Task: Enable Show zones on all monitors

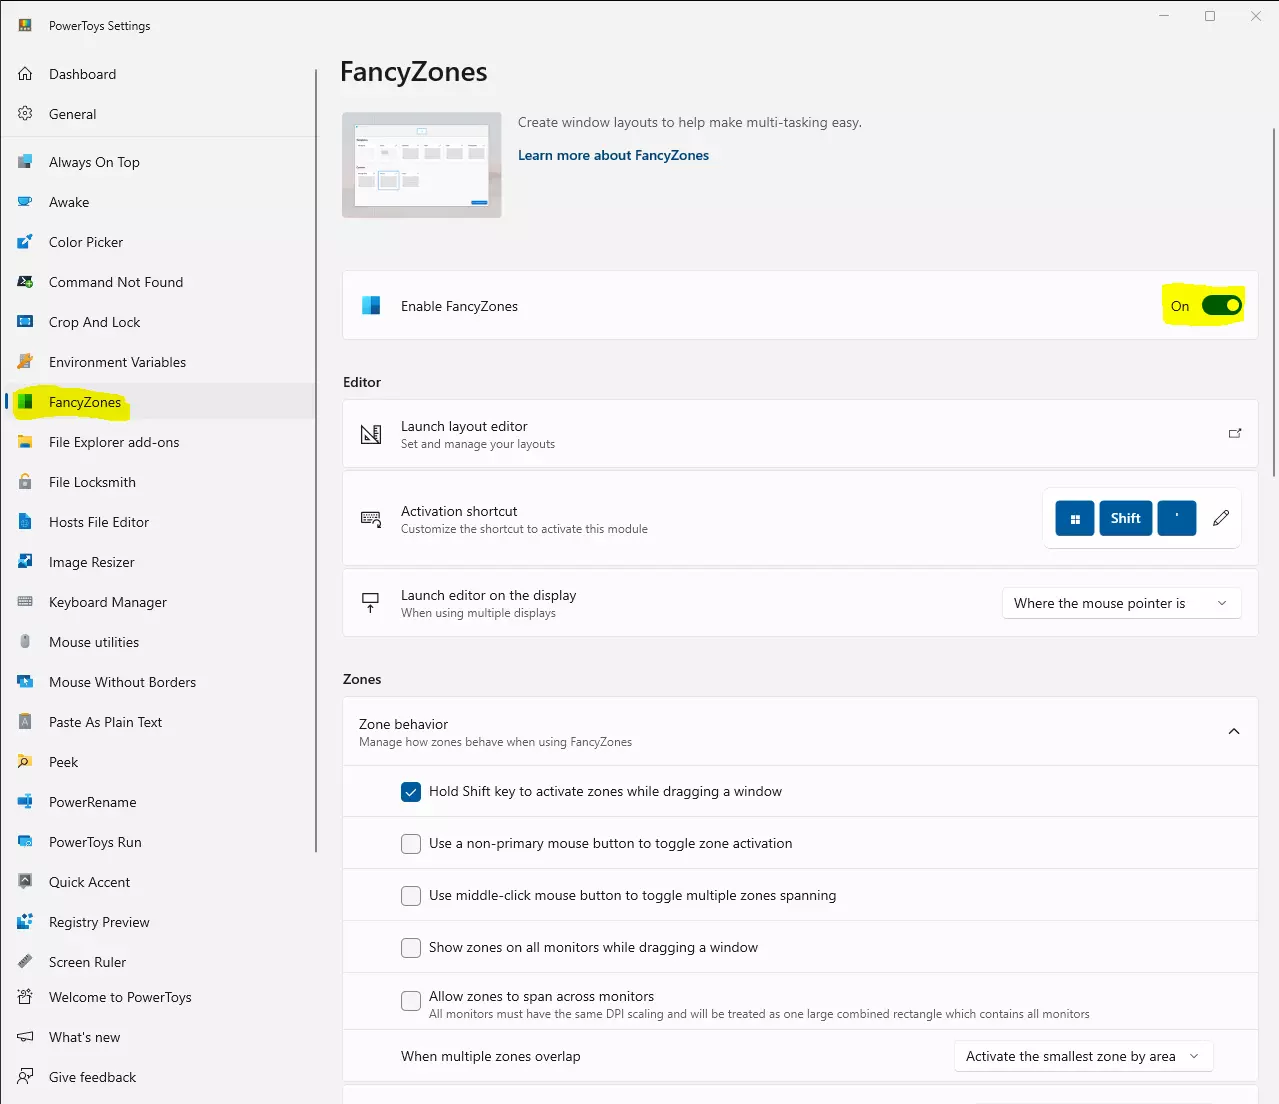Action: (411, 948)
